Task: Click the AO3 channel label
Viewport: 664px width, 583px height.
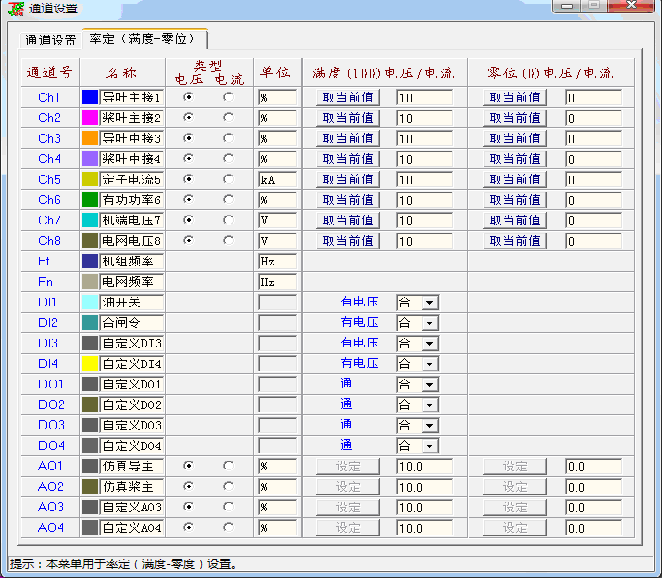Action: (x=51, y=507)
